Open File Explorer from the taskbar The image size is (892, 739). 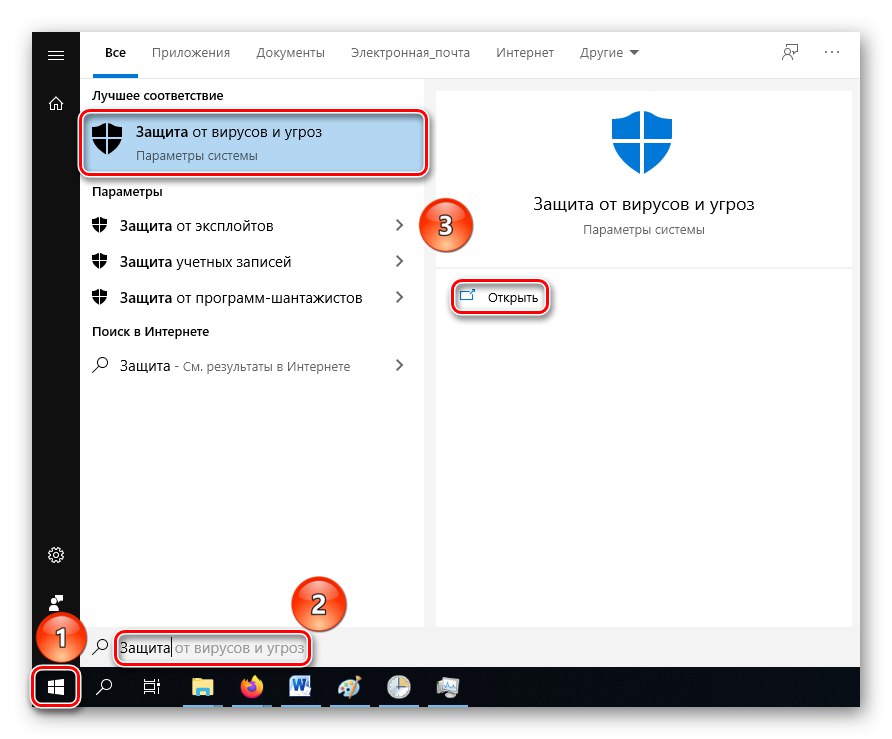202,687
